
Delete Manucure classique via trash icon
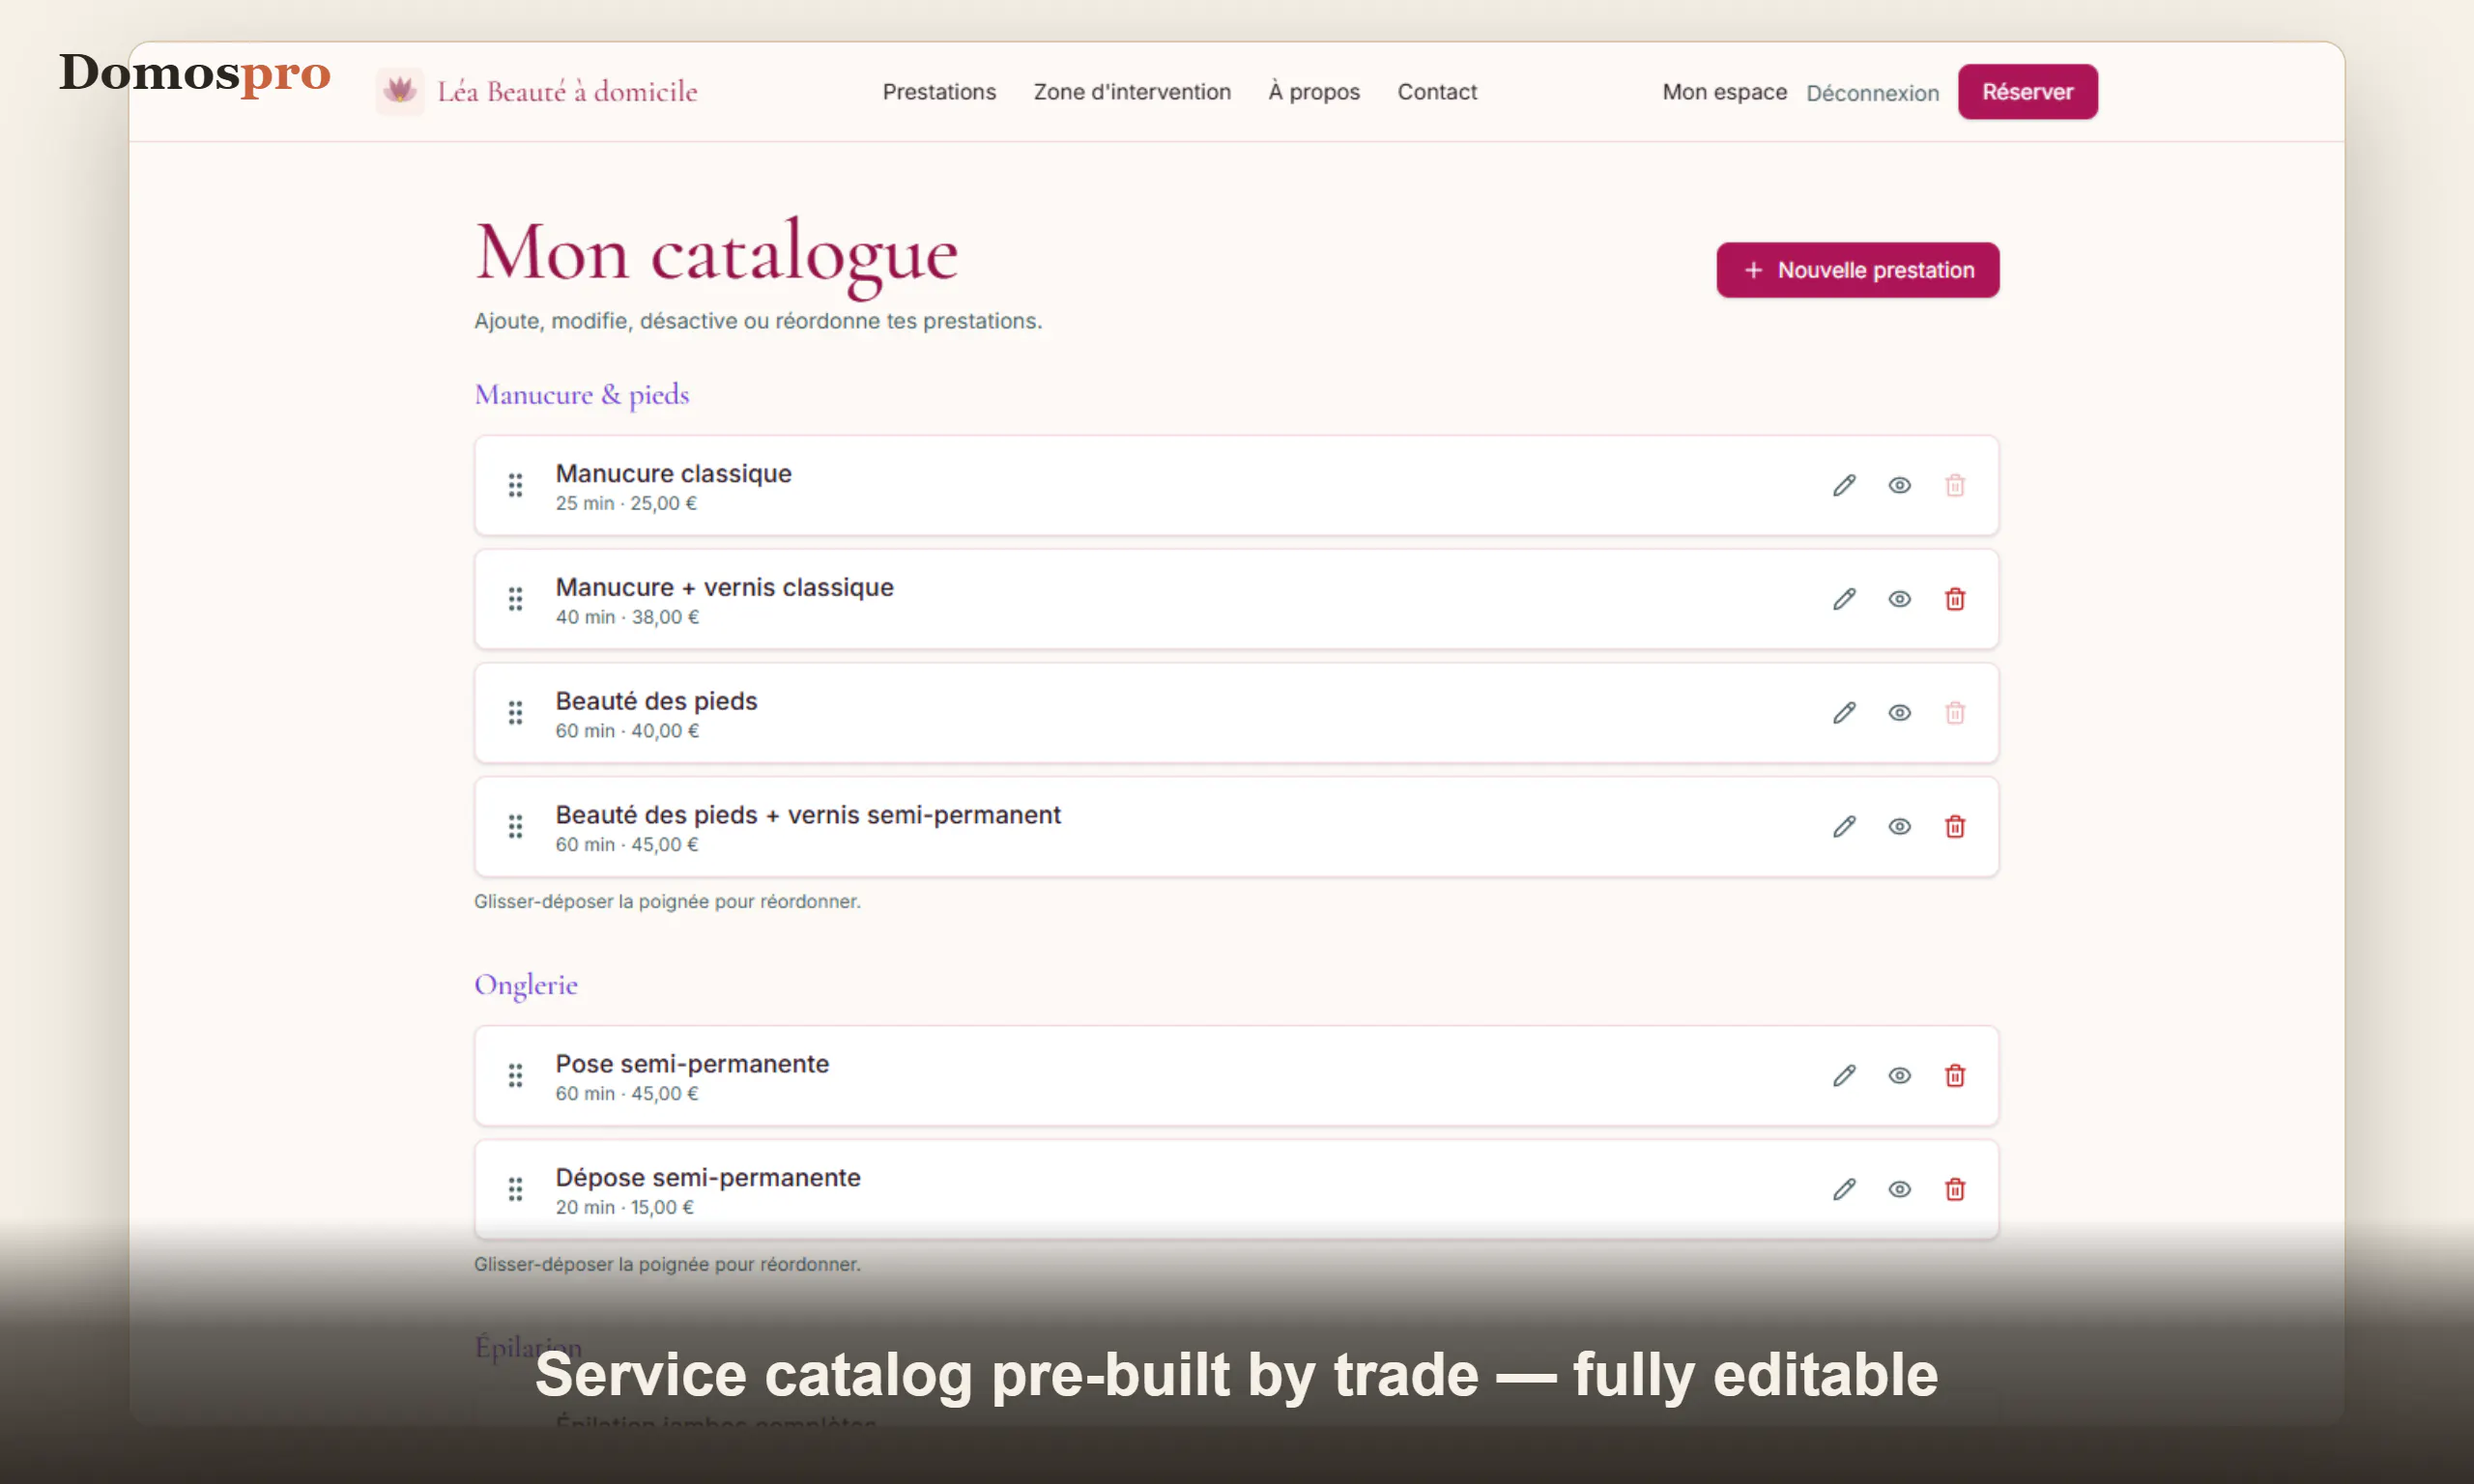[x=1955, y=485]
